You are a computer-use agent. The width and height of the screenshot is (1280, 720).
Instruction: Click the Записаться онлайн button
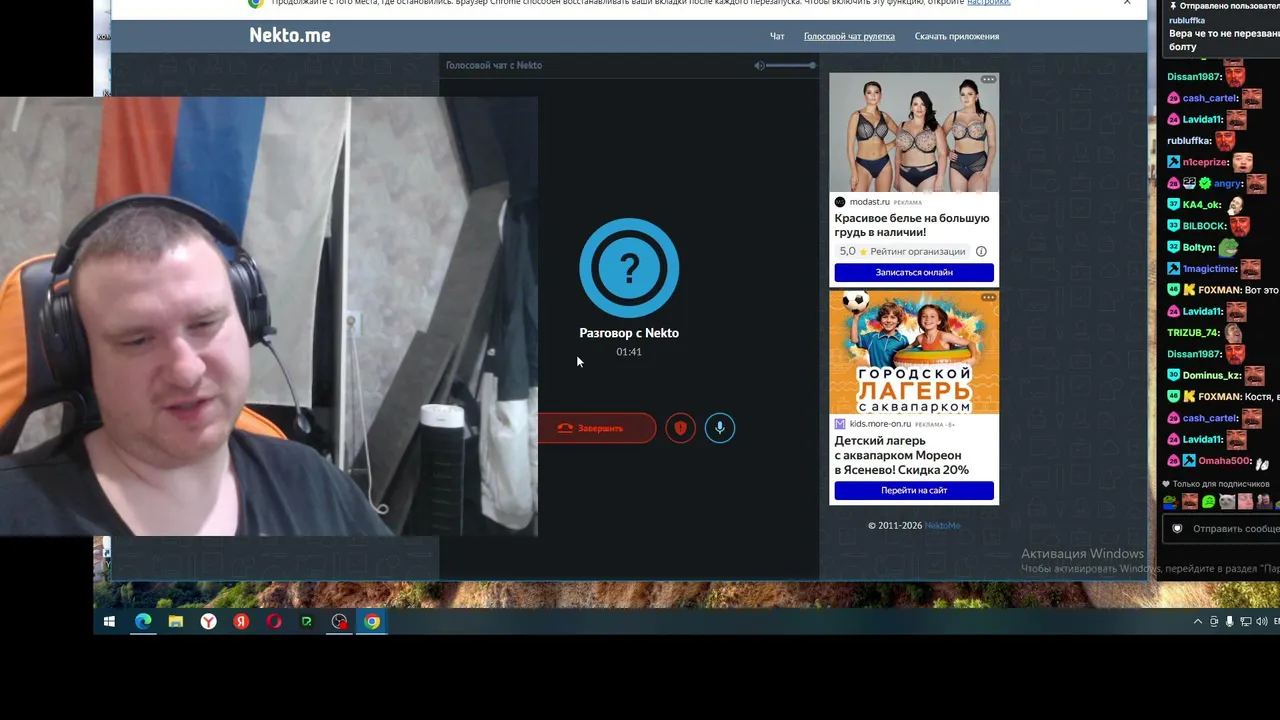914,272
